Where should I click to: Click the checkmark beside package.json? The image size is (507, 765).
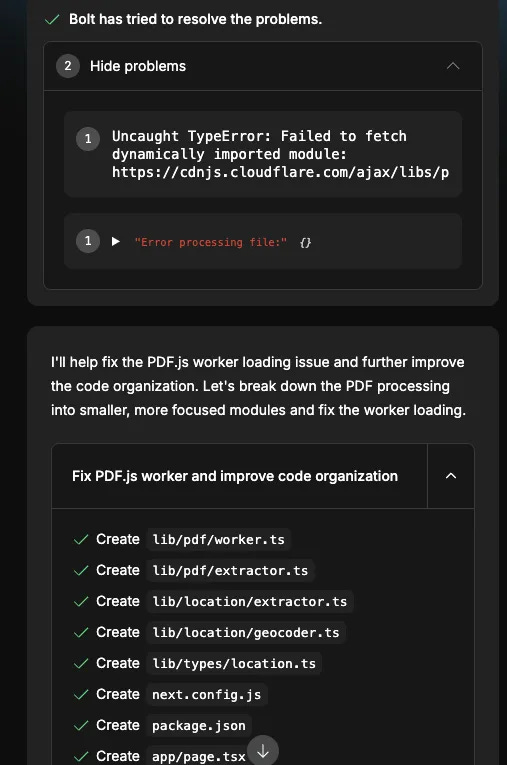point(81,725)
